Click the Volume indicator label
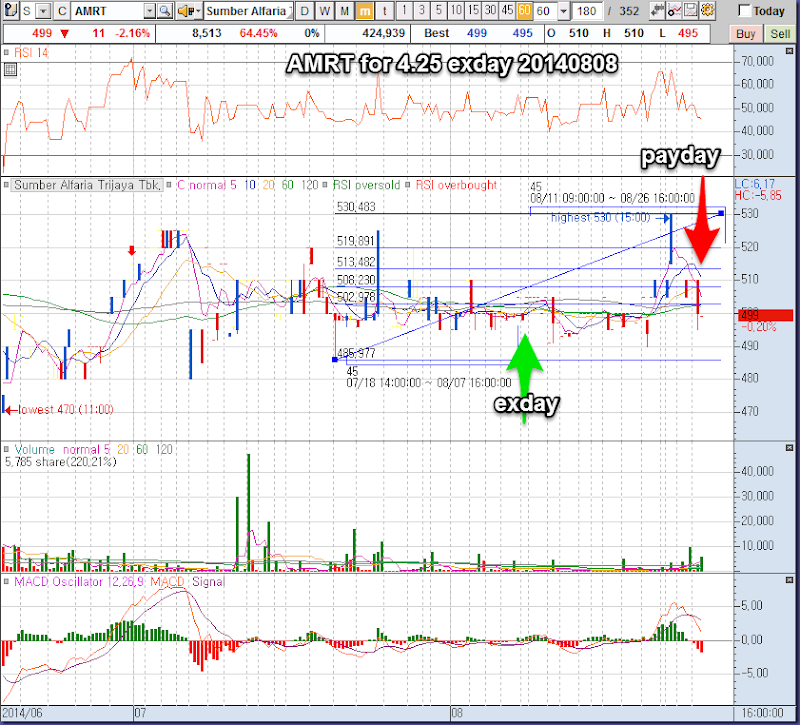 [x=34, y=449]
